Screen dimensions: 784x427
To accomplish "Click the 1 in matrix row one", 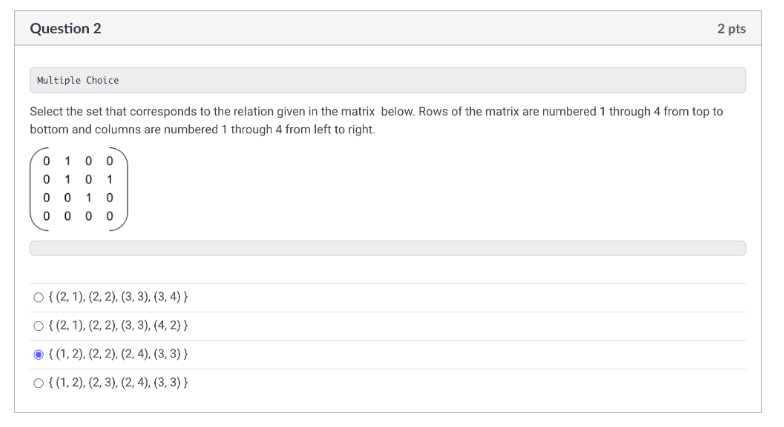I will click(x=67, y=160).
